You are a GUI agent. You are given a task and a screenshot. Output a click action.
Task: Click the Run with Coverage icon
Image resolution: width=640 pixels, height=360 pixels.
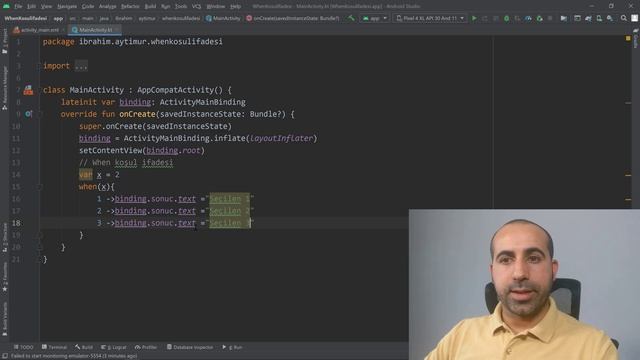[x=517, y=18]
